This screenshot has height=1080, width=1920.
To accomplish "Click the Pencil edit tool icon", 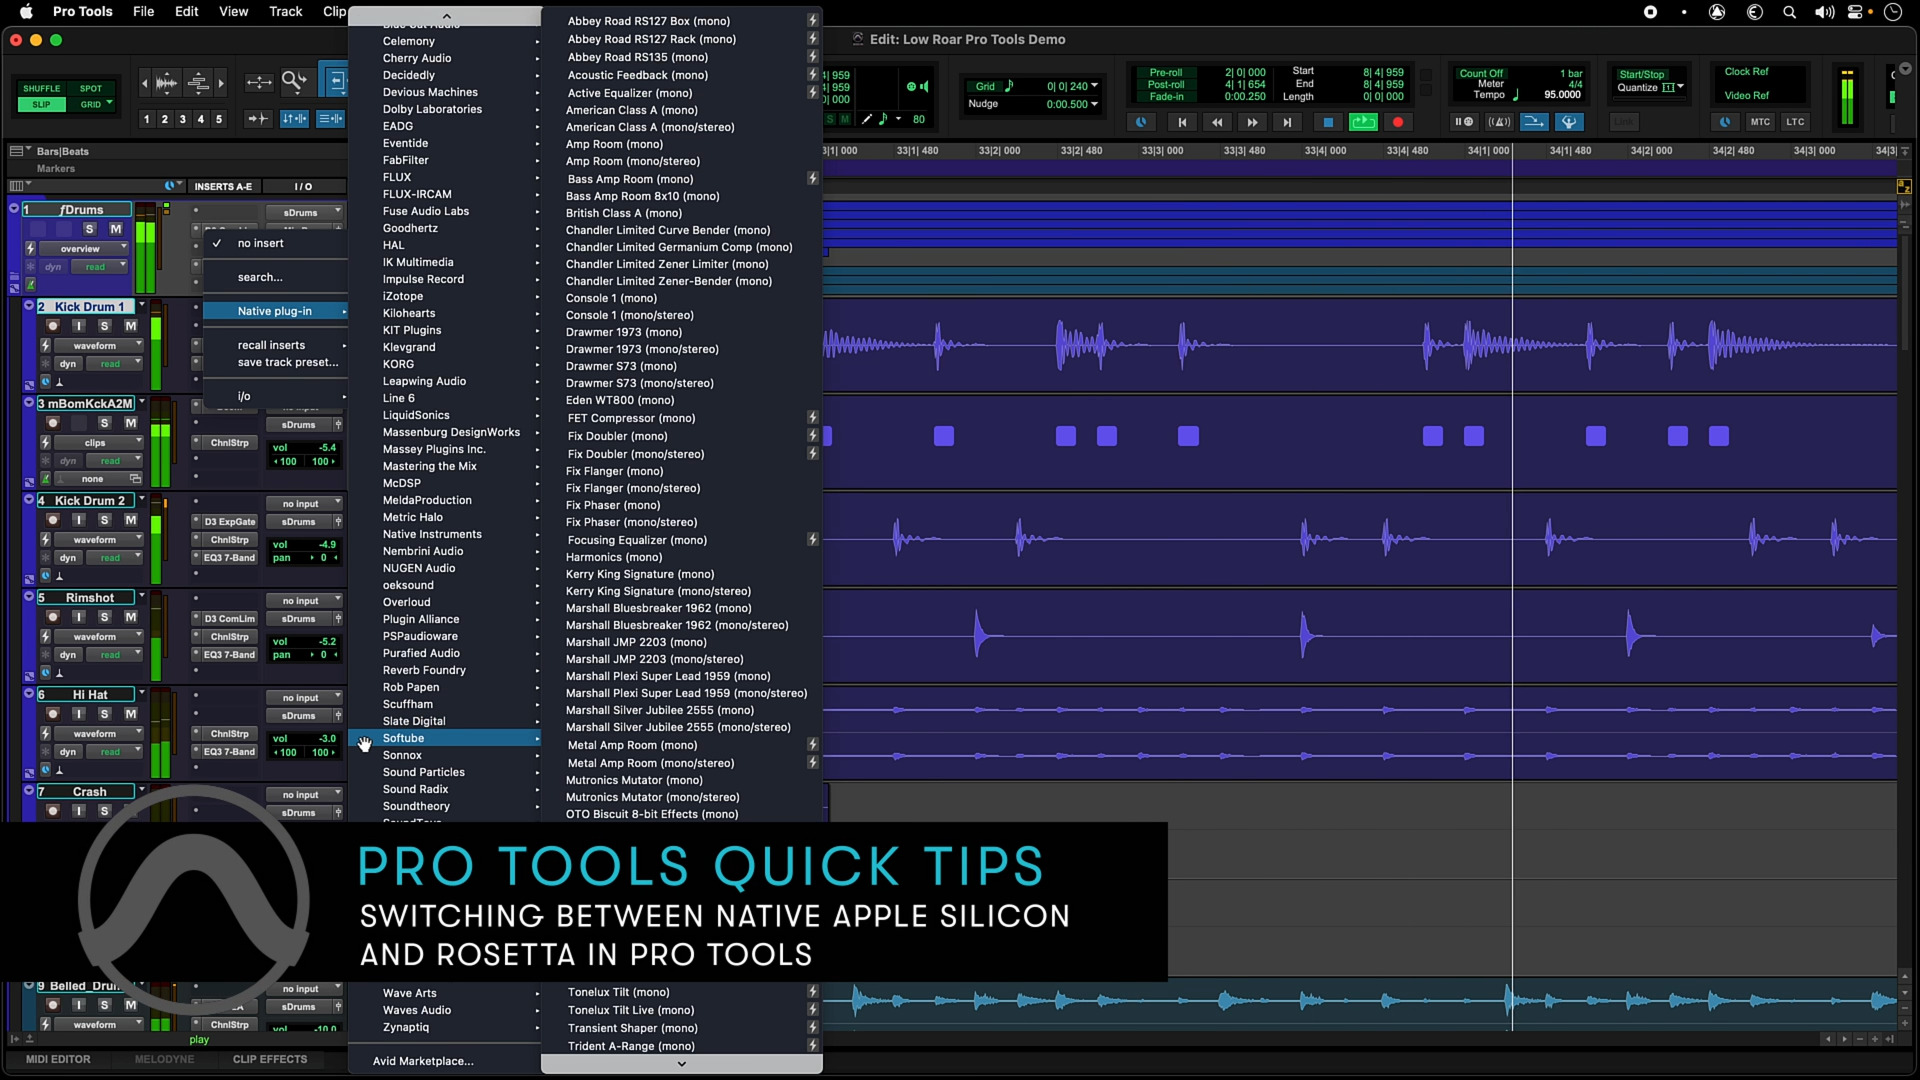I will [866, 121].
